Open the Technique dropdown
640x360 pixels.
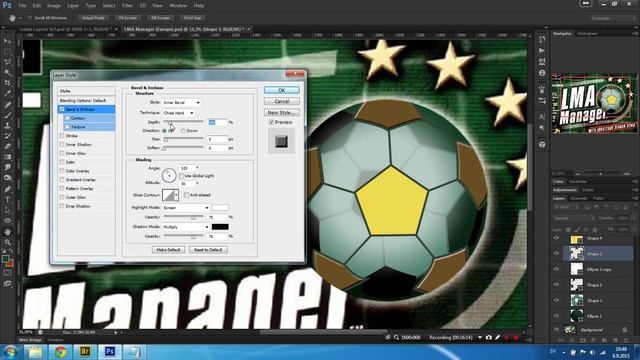(x=178, y=113)
